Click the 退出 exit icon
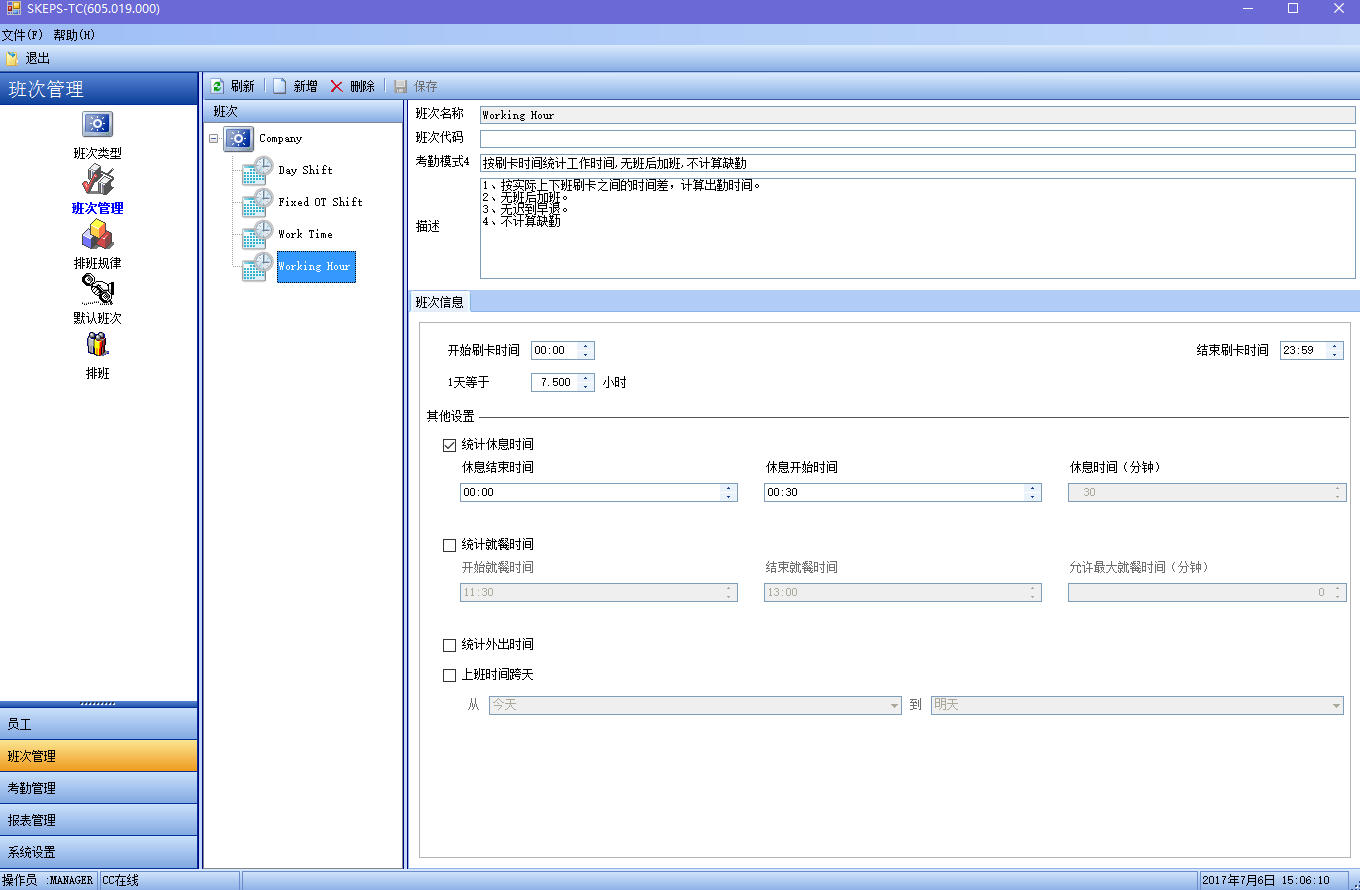 point(12,59)
